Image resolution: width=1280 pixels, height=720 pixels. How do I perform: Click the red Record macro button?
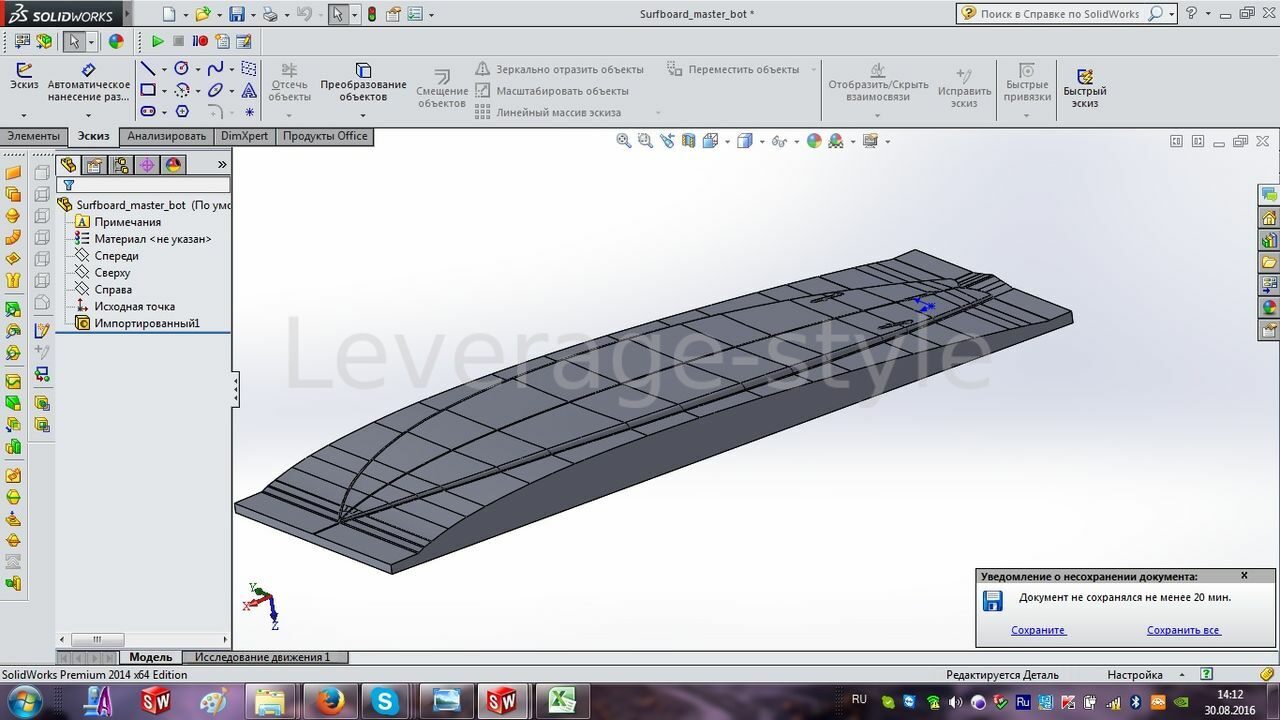200,41
